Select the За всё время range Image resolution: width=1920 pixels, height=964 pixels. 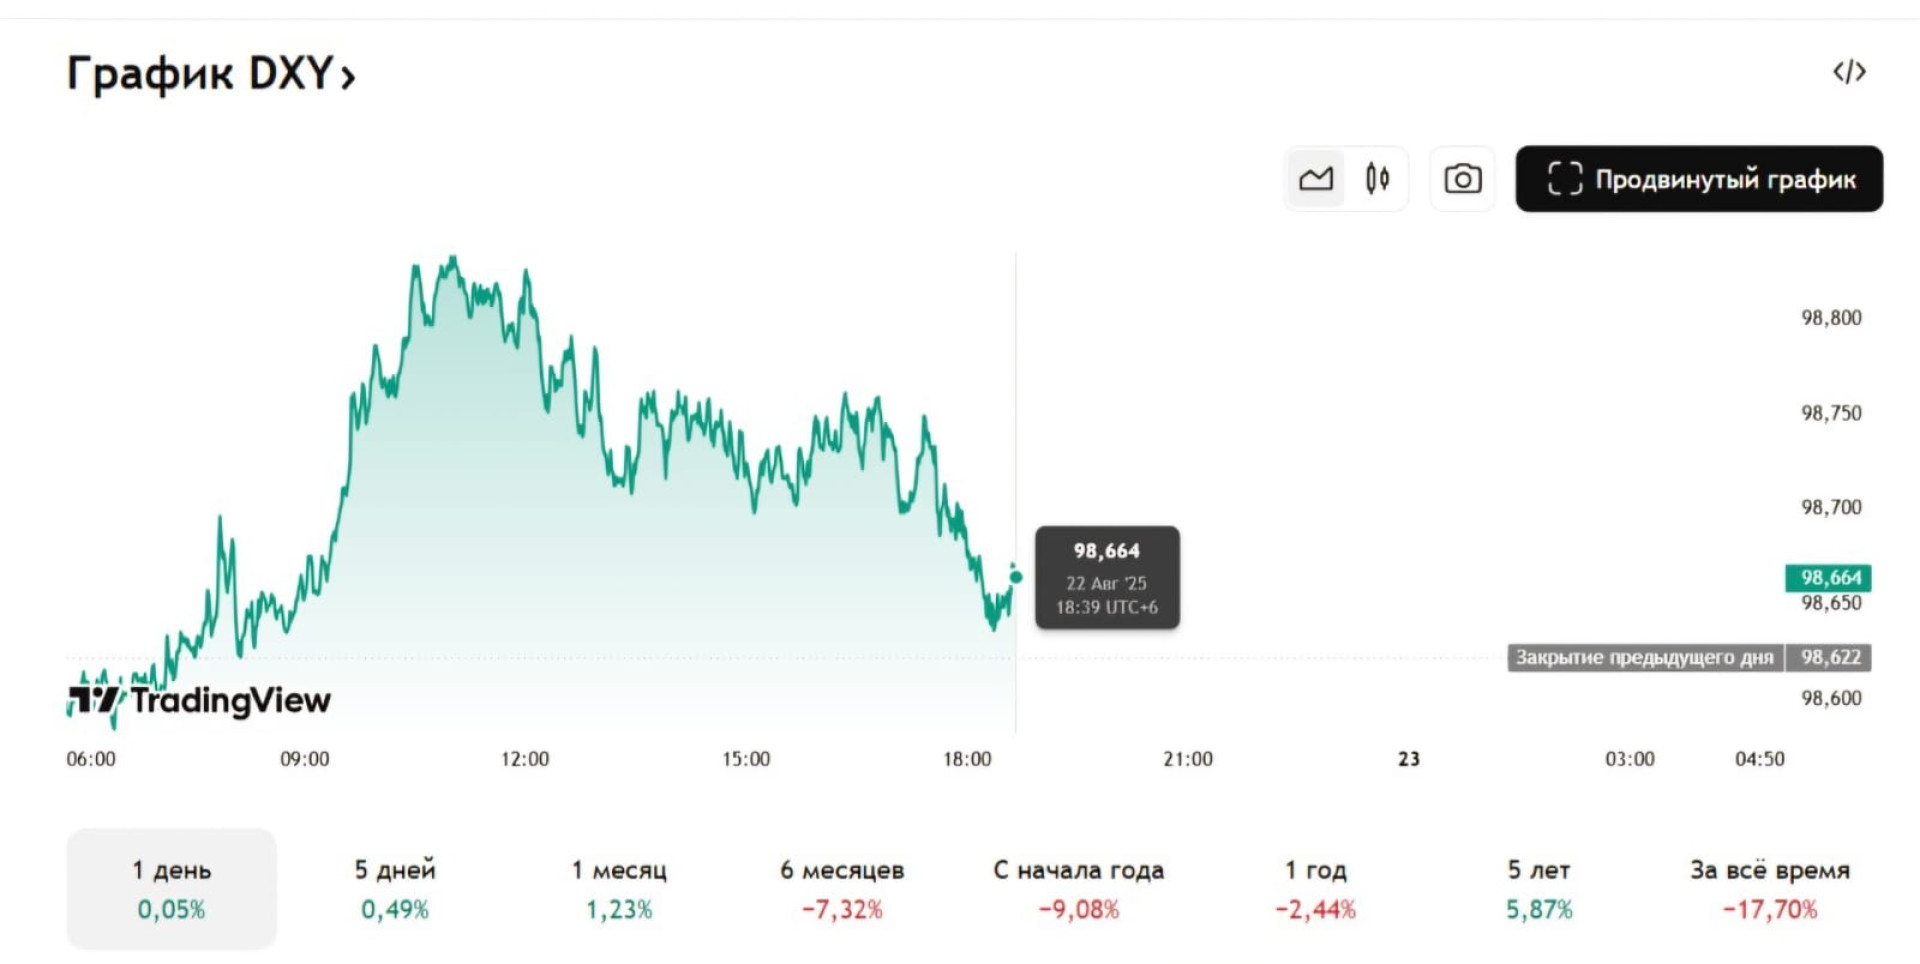1769,888
